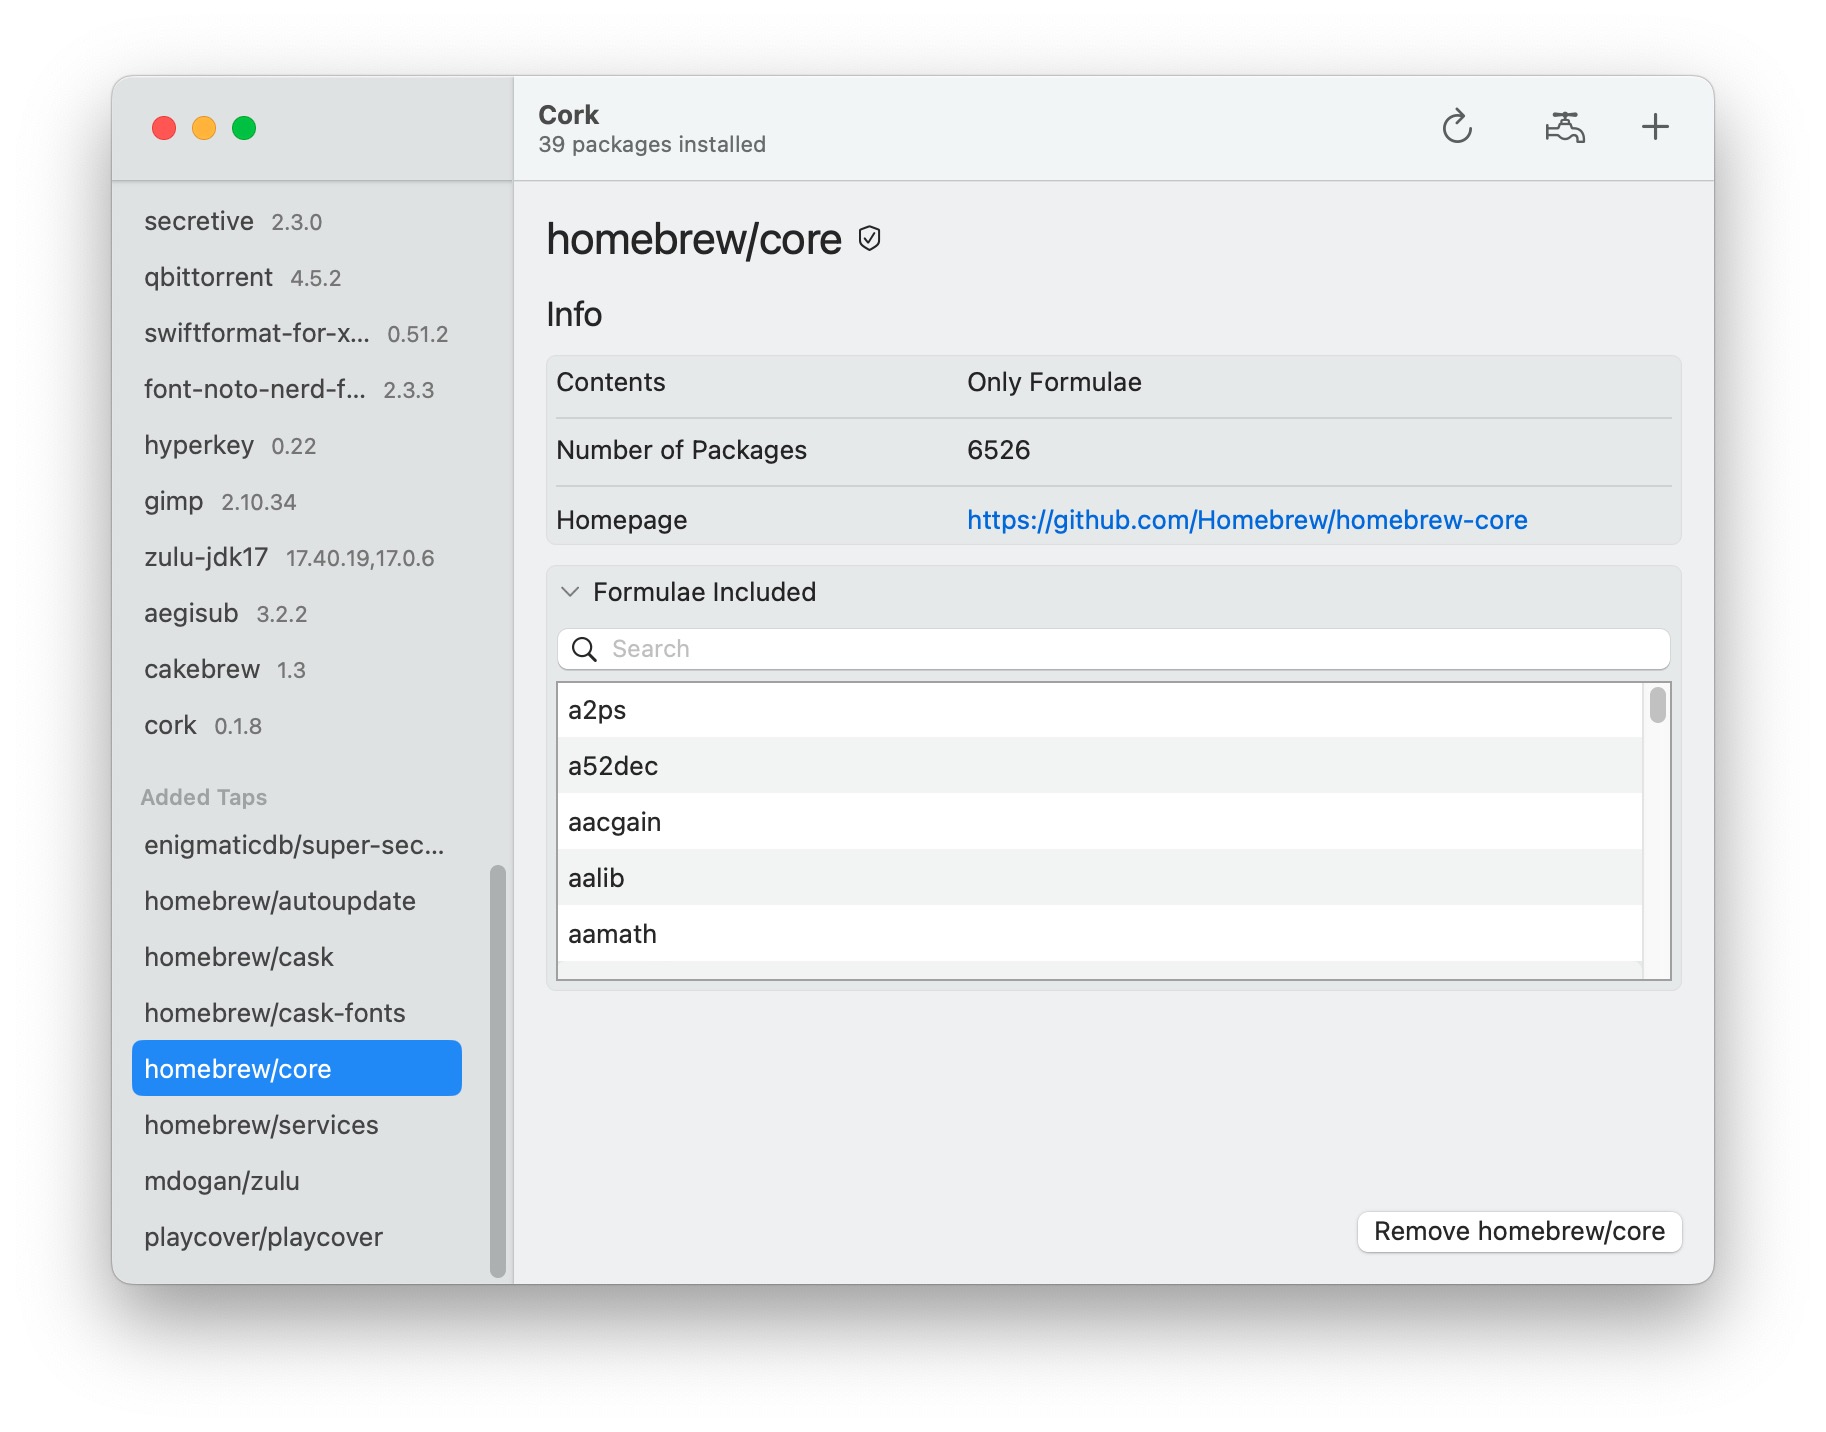Select the aacgain formula row
The width and height of the screenshot is (1826, 1432).
tap(1100, 822)
